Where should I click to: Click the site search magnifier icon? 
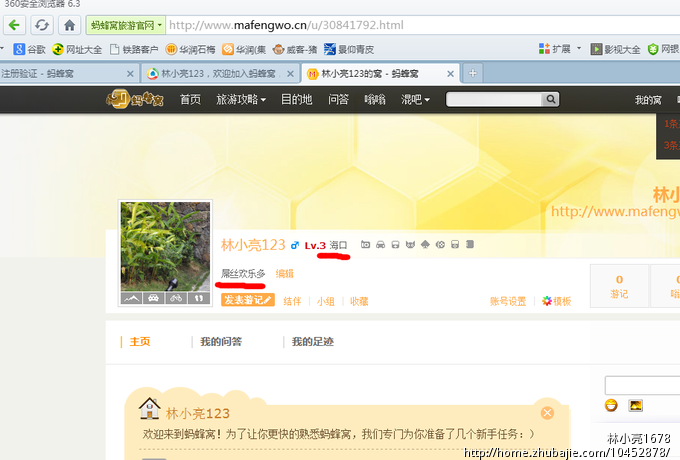click(x=550, y=99)
